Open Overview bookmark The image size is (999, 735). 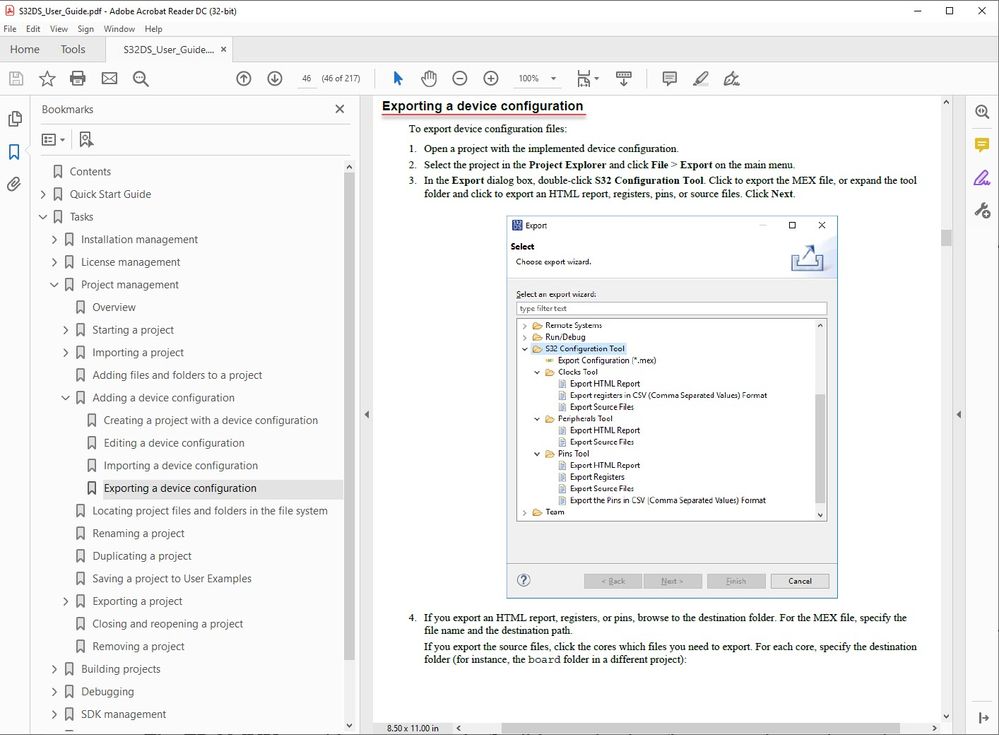pyautogui.click(x=114, y=308)
